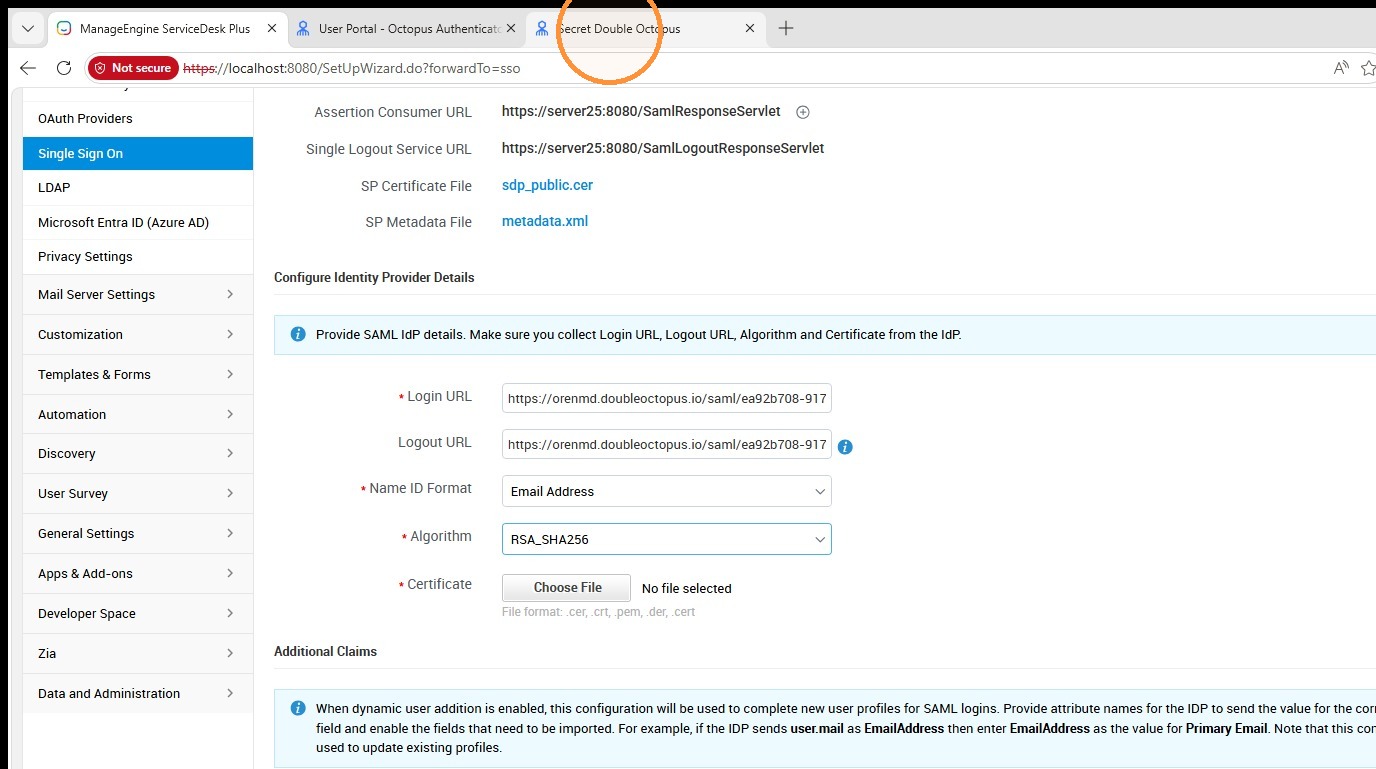Open OAuth Providers in the sidebar
Screen dimensions: 1376x769
[x=138, y=119]
